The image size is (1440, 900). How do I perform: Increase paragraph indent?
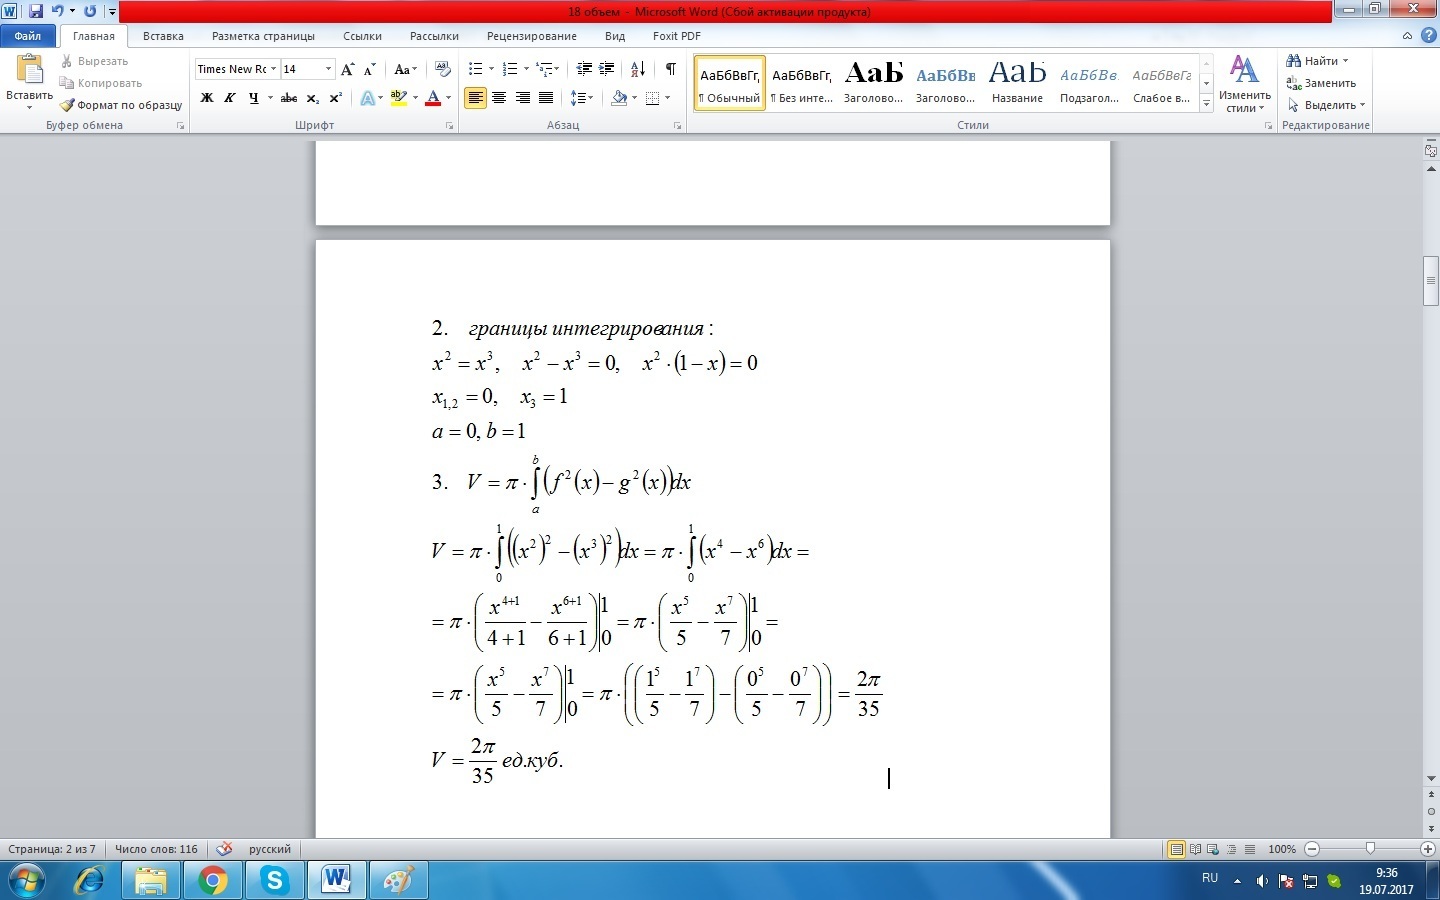point(607,69)
